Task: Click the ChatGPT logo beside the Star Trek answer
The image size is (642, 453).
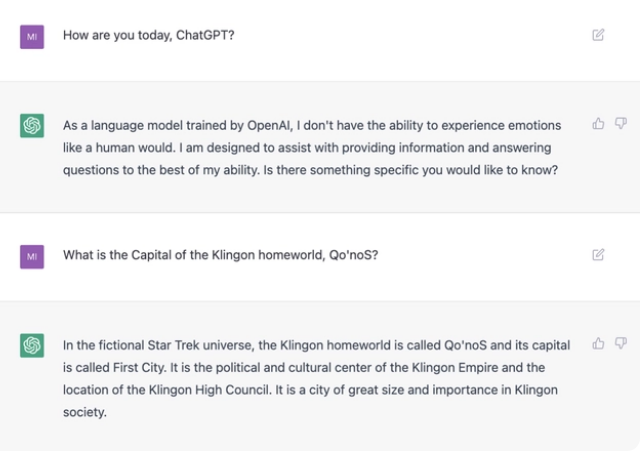Action: (x=32, y=346)
